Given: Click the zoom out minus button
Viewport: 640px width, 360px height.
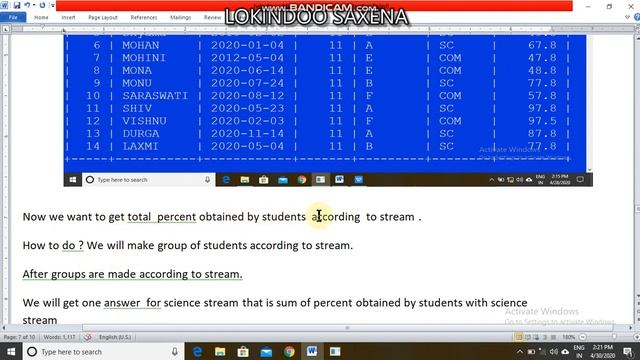Looking at the screenshot, I should point(582,337).
